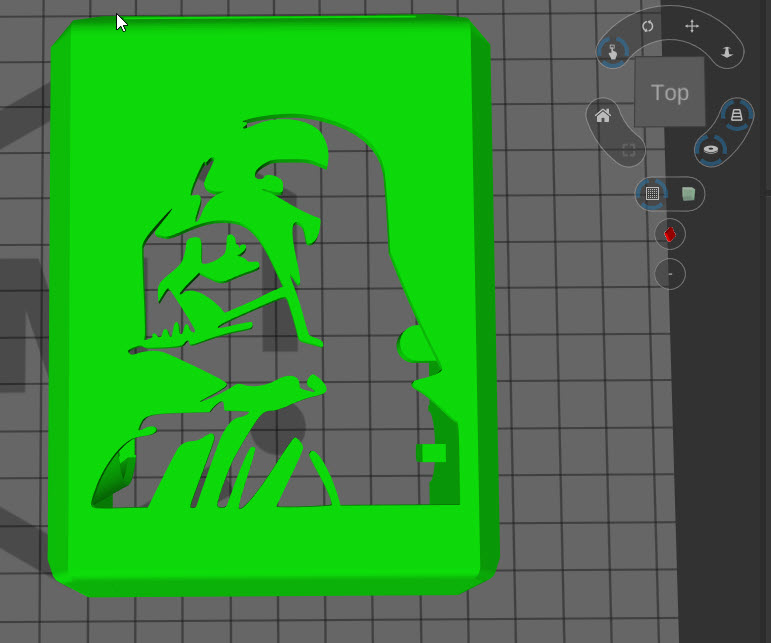Click the Top face of the view cube
This screenshot has width=771, height=643.
[670, 92]
